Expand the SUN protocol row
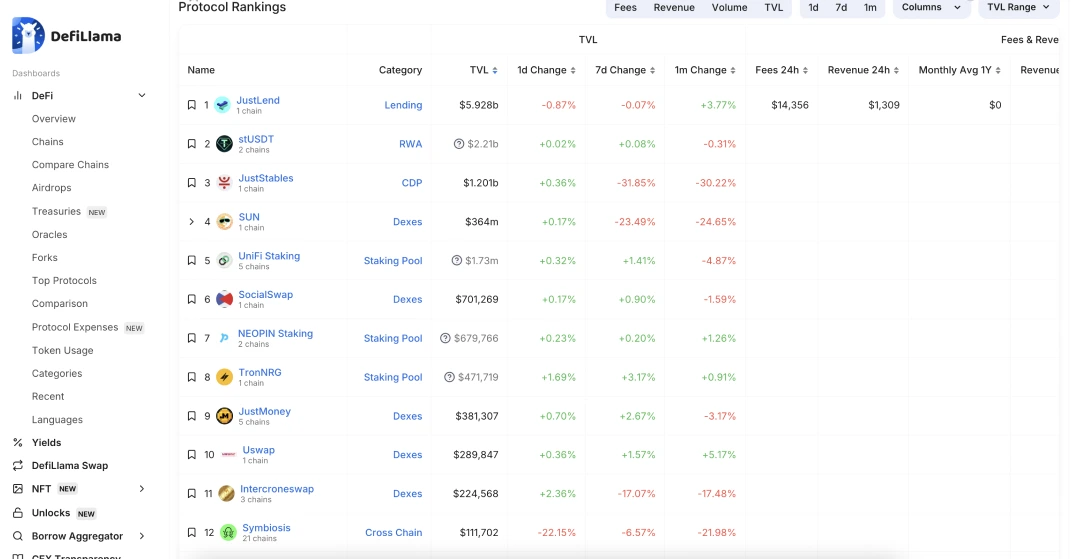 click(x=192, y=222)
